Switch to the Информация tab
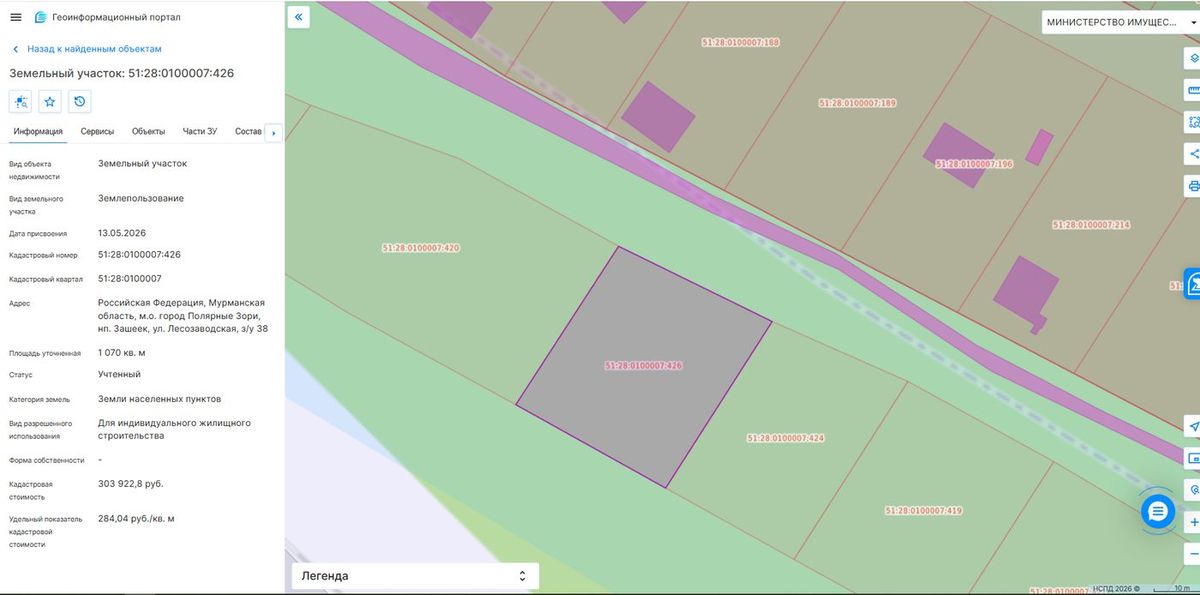Viewport: 1200px width, 595px height. [x=38, y=132]
